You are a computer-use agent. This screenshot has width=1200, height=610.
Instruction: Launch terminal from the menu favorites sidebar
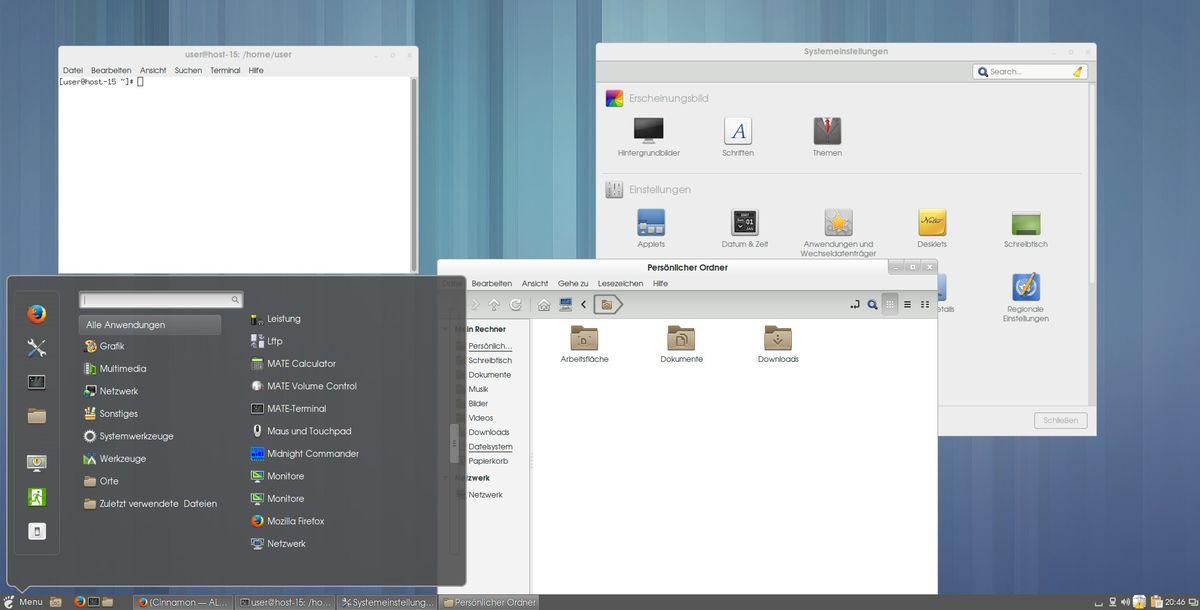[37, 382]
